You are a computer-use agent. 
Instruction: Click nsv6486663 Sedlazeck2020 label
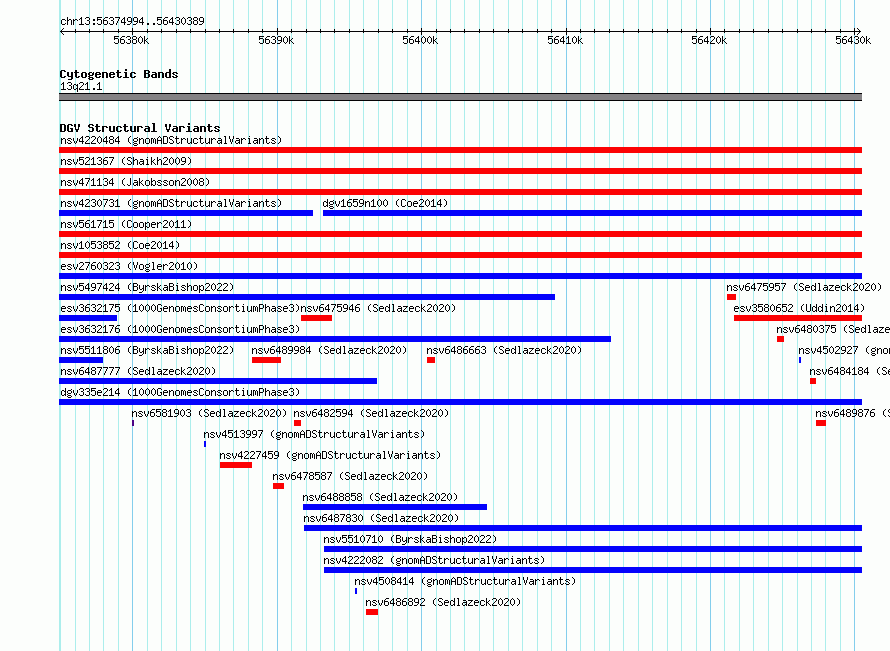[504, 350]
